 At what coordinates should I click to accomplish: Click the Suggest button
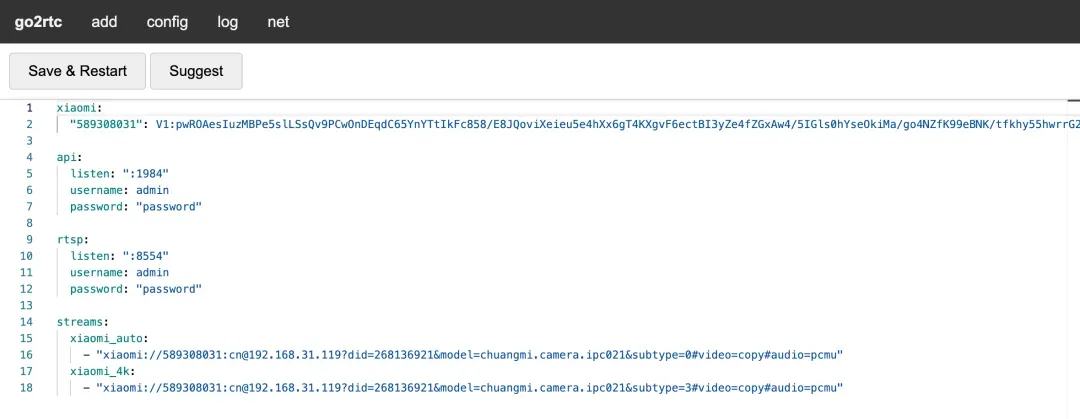pyautogui.click(x=196, y=71)
